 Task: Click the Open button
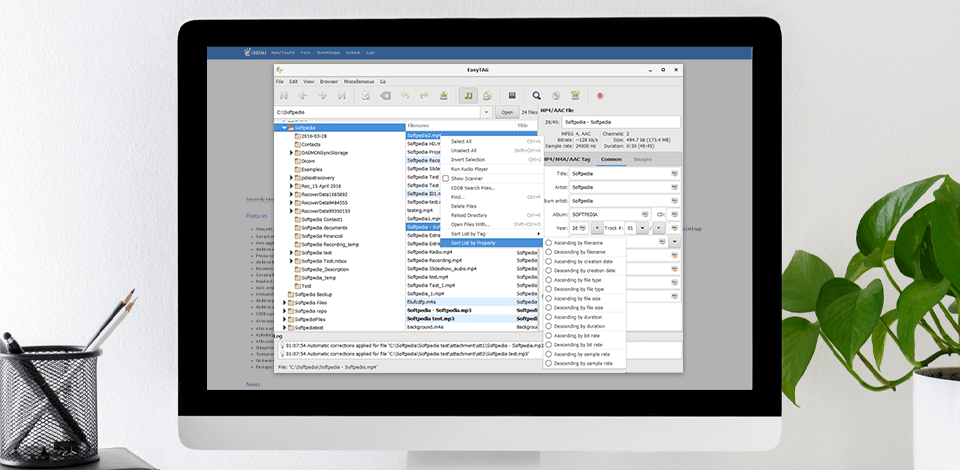coord(507,113)
